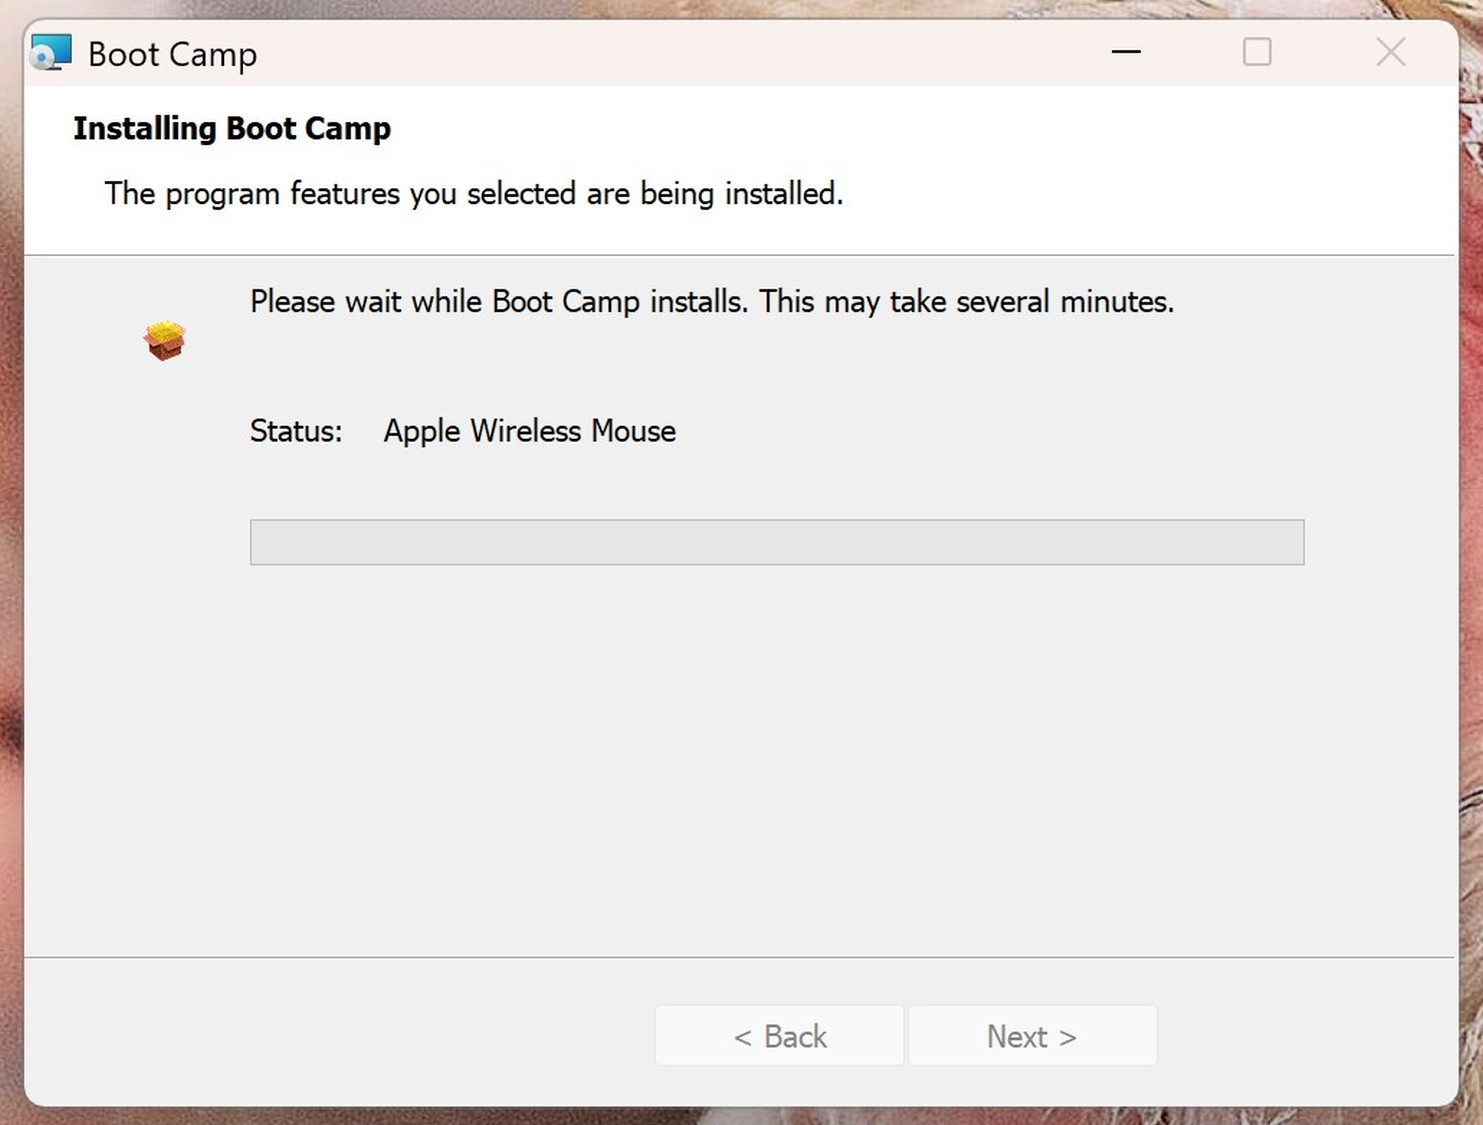Image resolution: width=1483 pixels, height=1125 pixels.
Task: Click the 'Apple Wireless Mouse' status text
Action: tap(530, 431)
